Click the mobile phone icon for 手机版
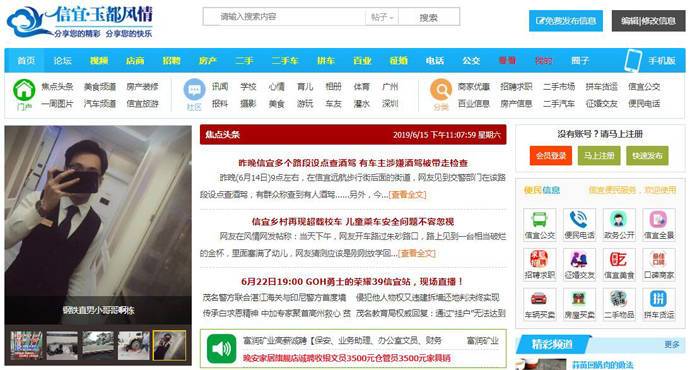Viewport: 690px width, 370px height. pos(633,61)
